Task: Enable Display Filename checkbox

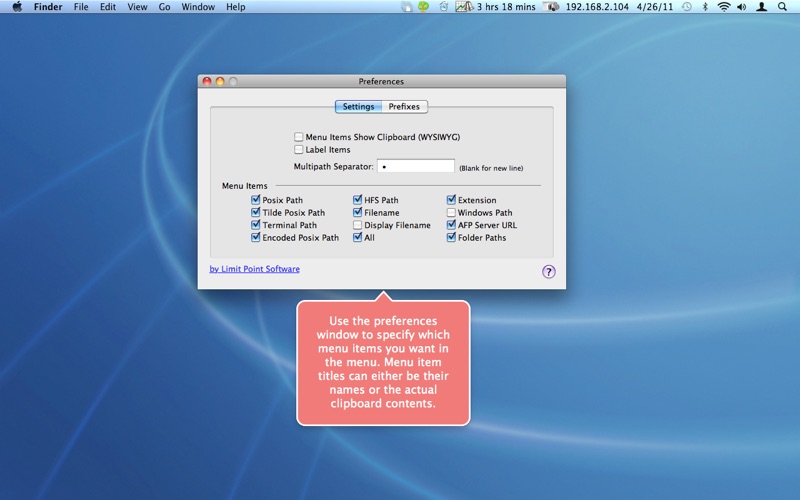Action: point(358,225)
